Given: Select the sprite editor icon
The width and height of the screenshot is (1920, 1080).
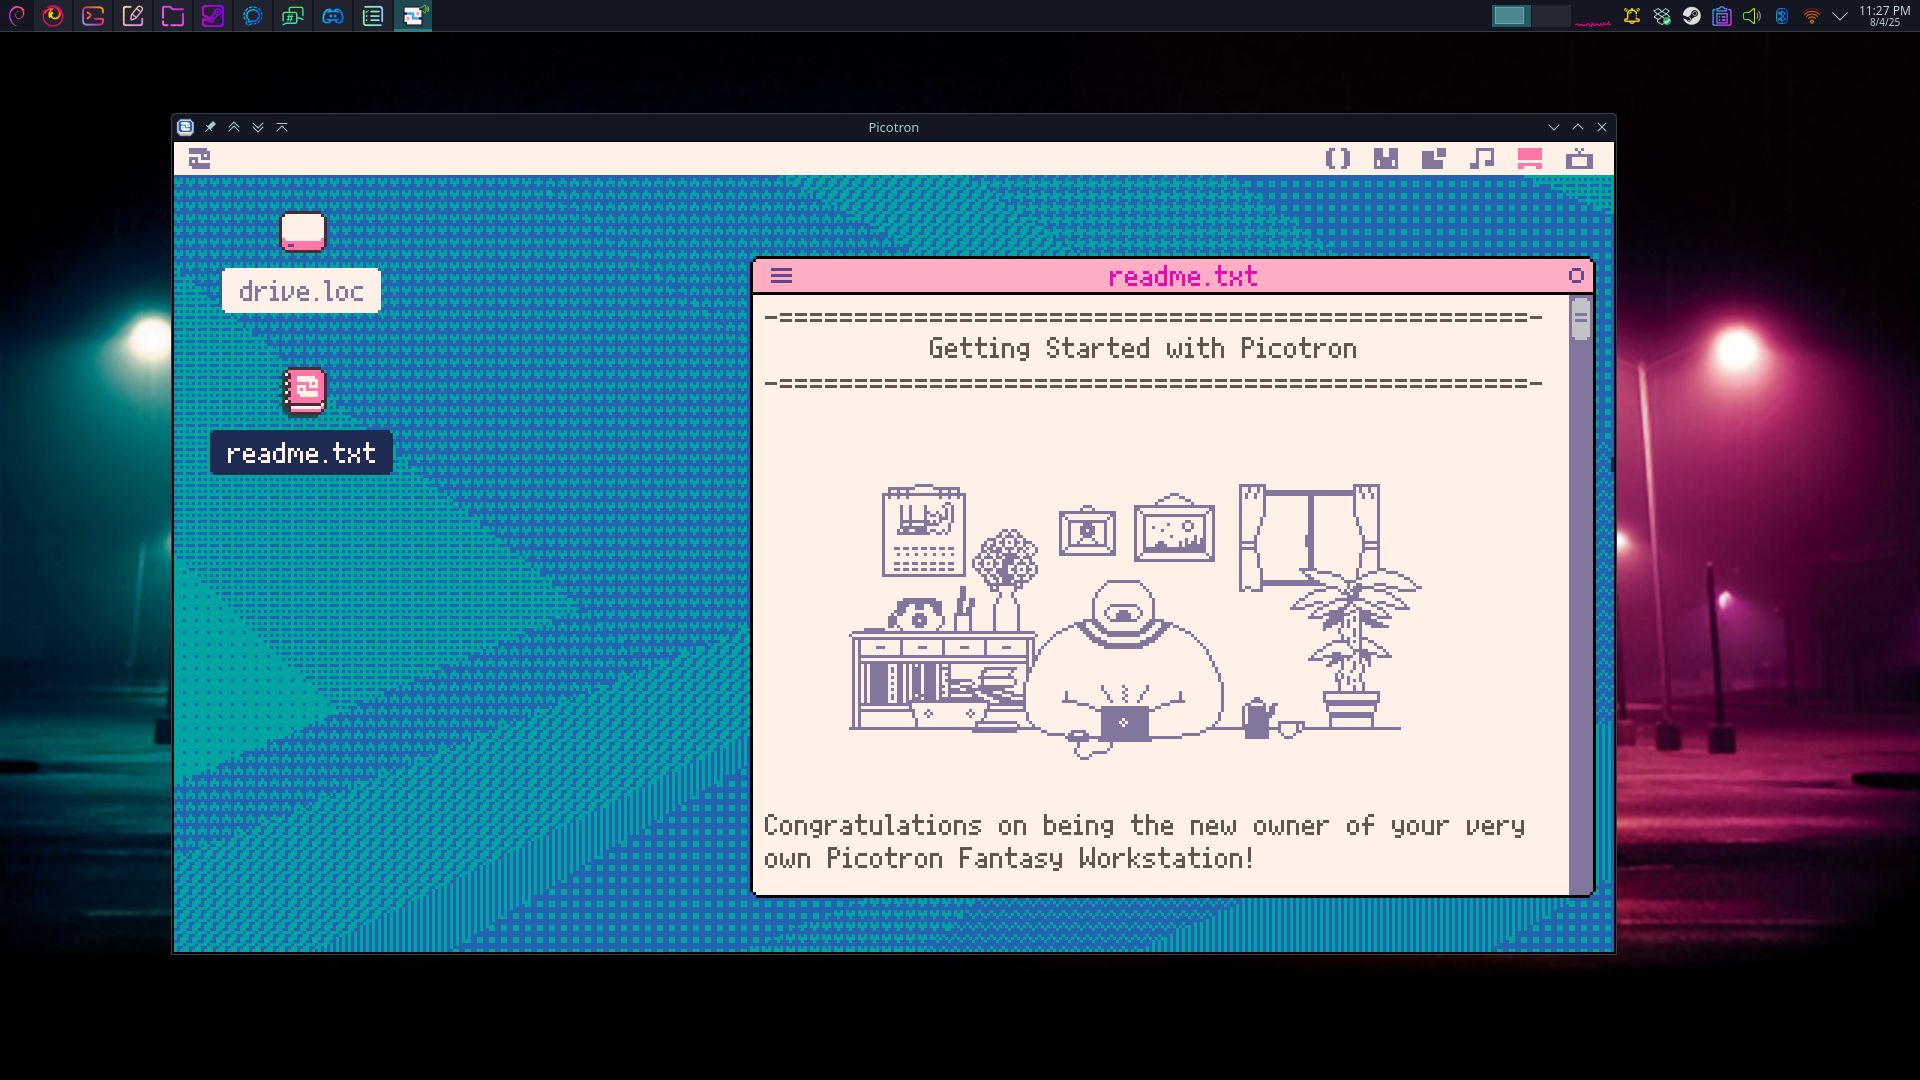Looking at the screenshot, I should 1386,159.
